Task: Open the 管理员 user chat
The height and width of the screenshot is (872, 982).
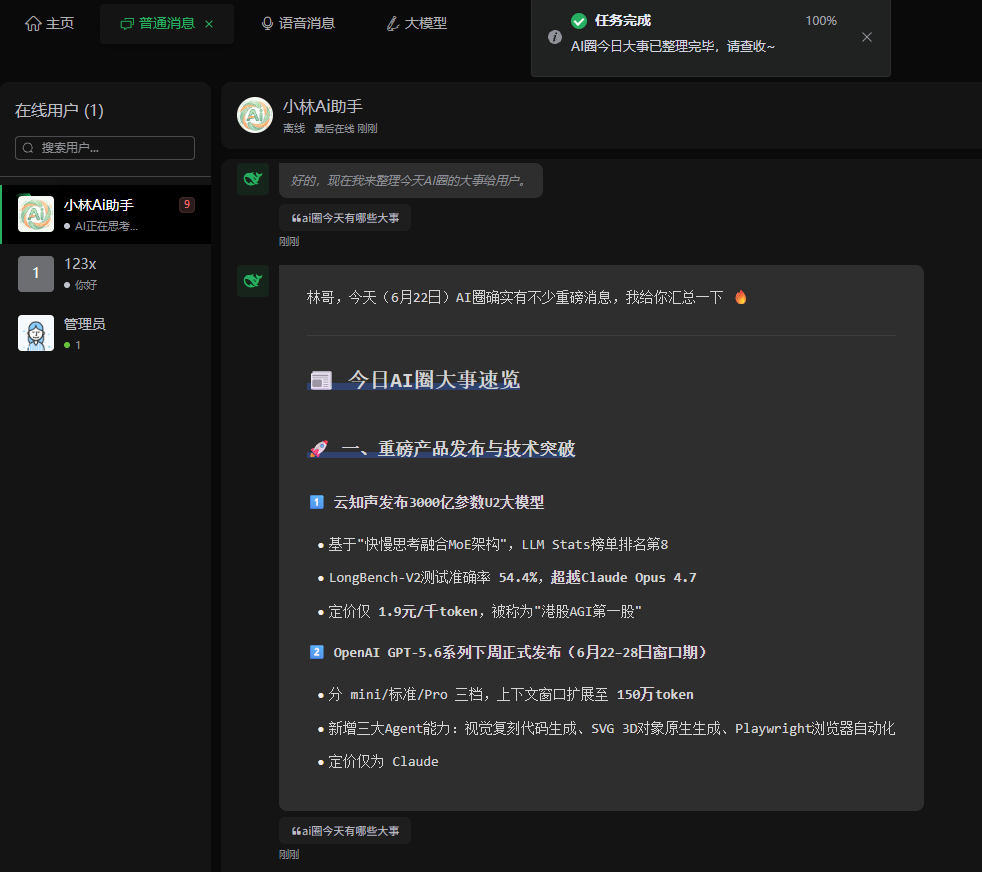Action: click(105, 333)
